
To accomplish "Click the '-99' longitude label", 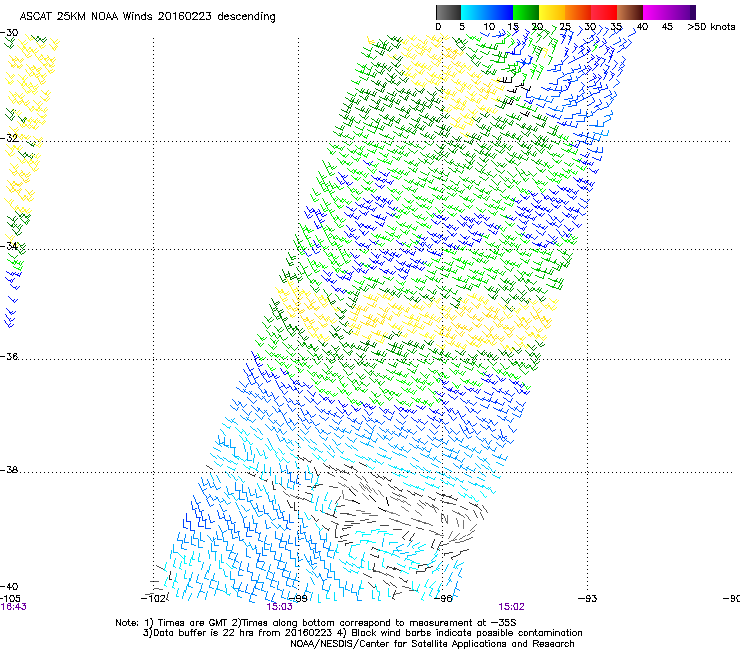I will 297,598.
